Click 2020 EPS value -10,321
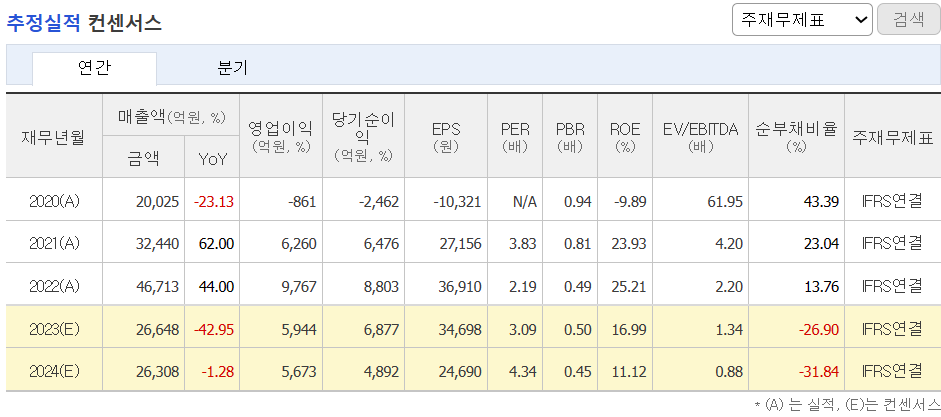941x417 pixels. coord(457,202)
